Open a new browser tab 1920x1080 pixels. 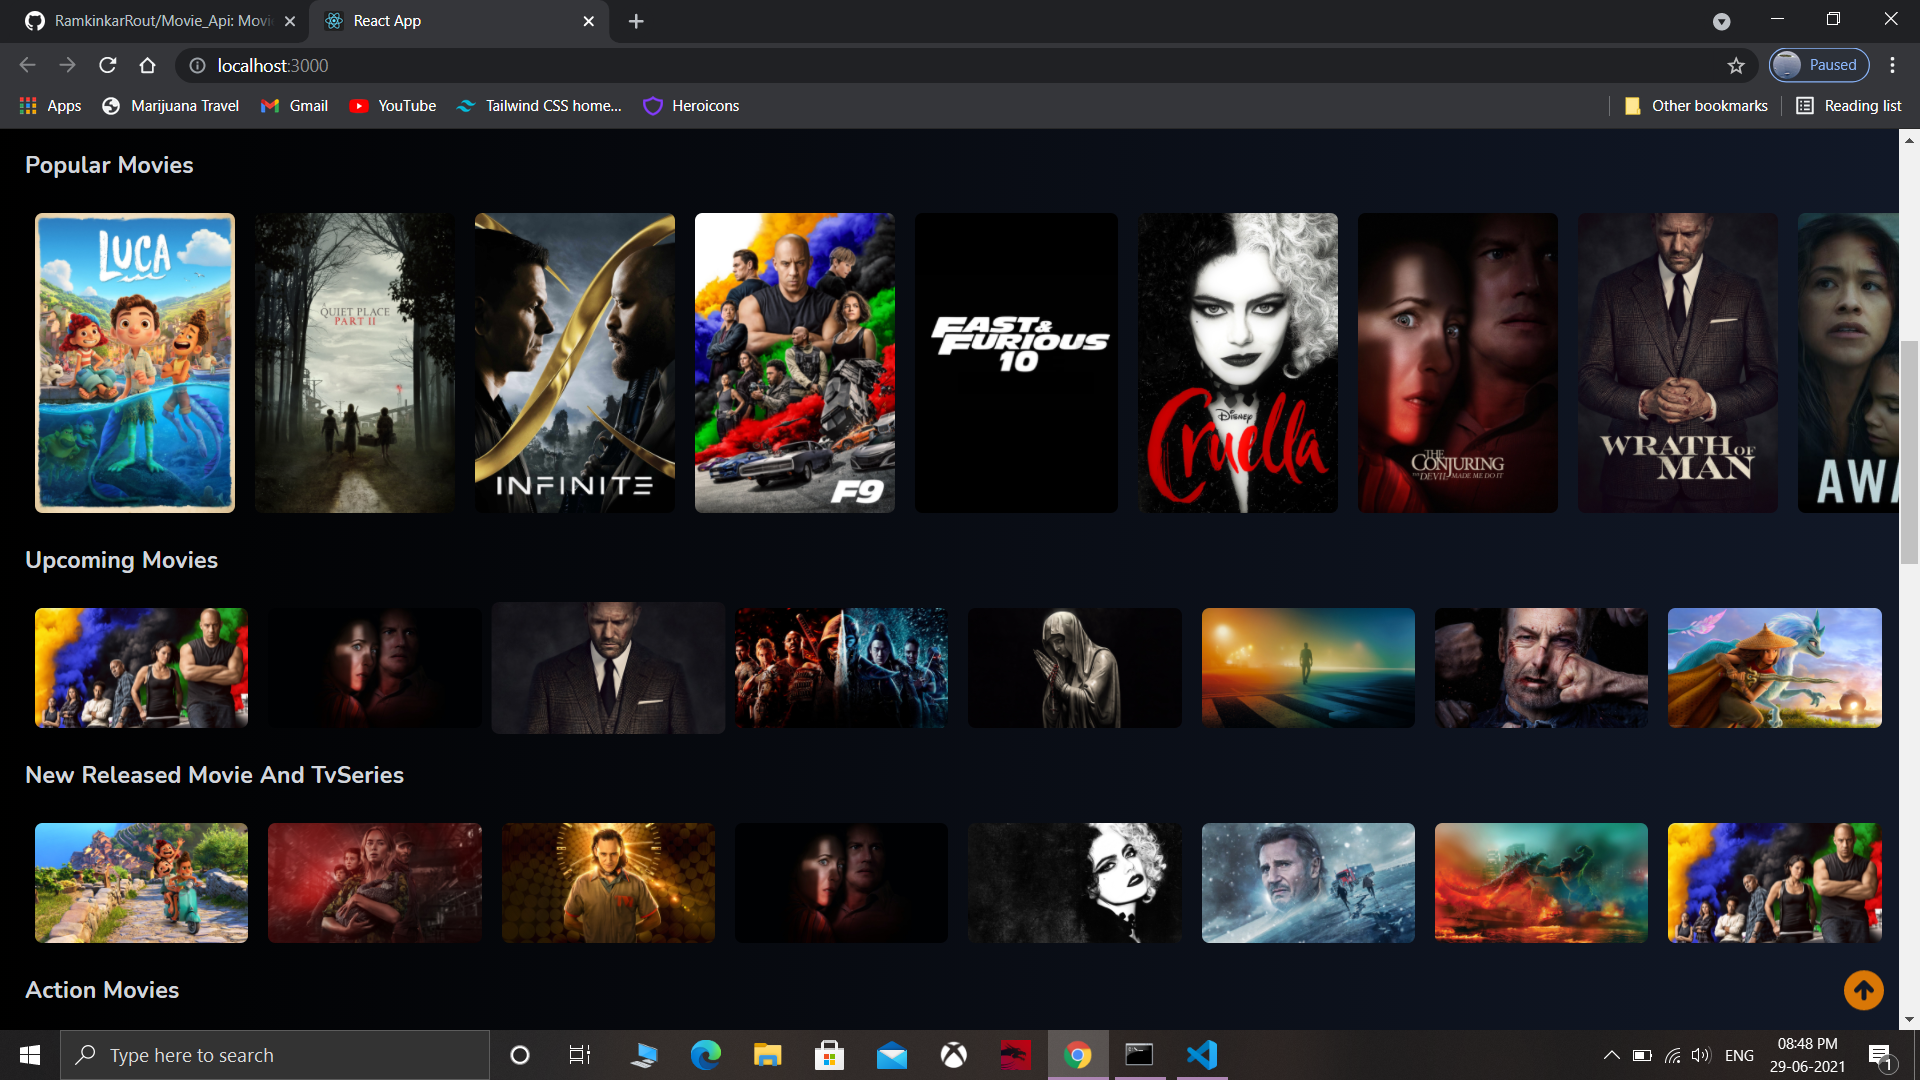pyautogui.click(x=636, y=21)
